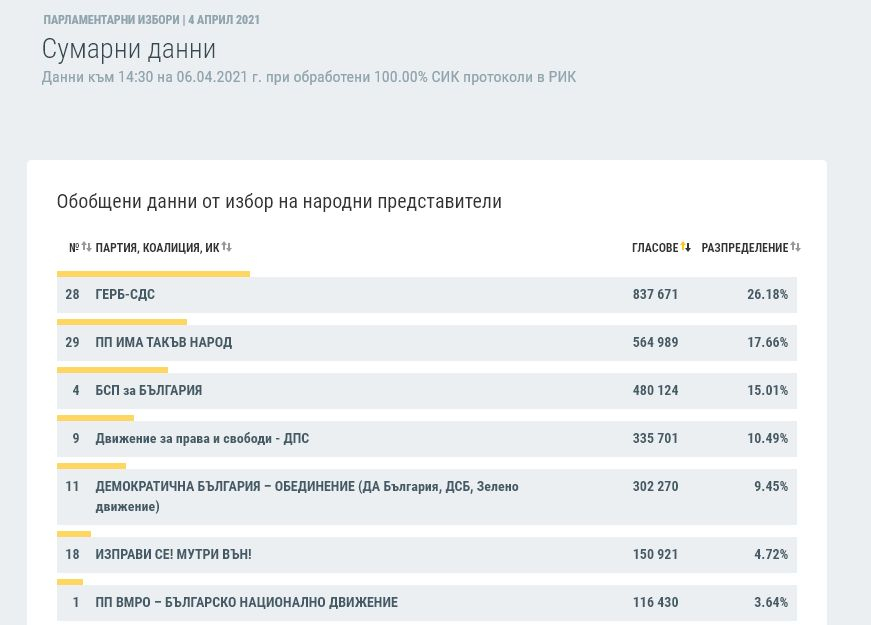The width and height of the screenshot is (871, 625).
Task: Sort by party name arrows icon
Action: (x=227, y=247)
